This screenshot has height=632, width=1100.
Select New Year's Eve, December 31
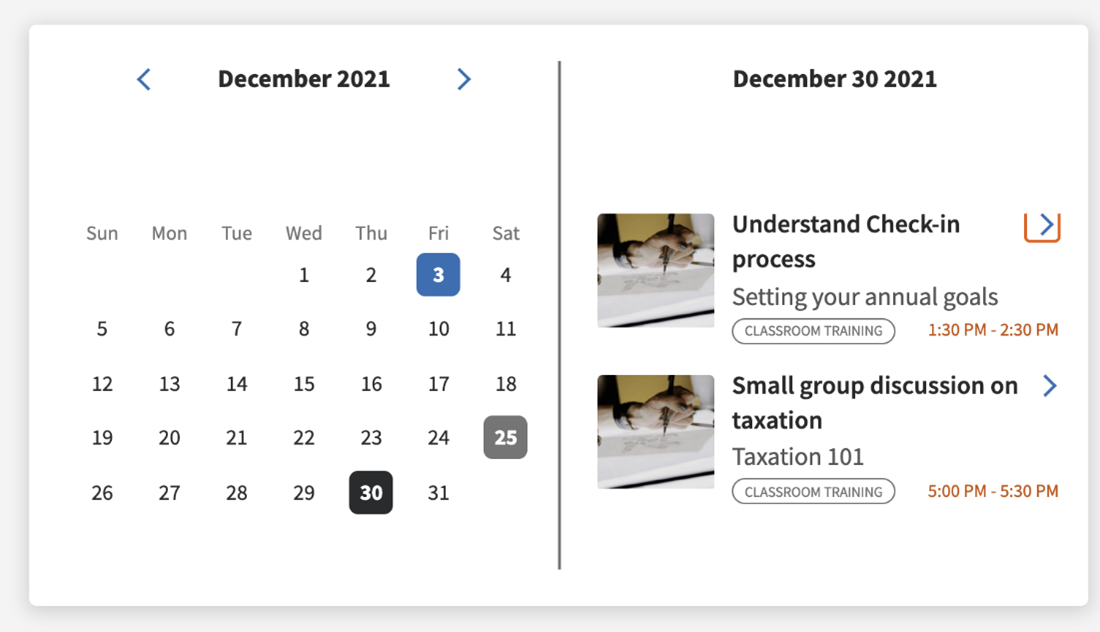(x=438, y=492)
